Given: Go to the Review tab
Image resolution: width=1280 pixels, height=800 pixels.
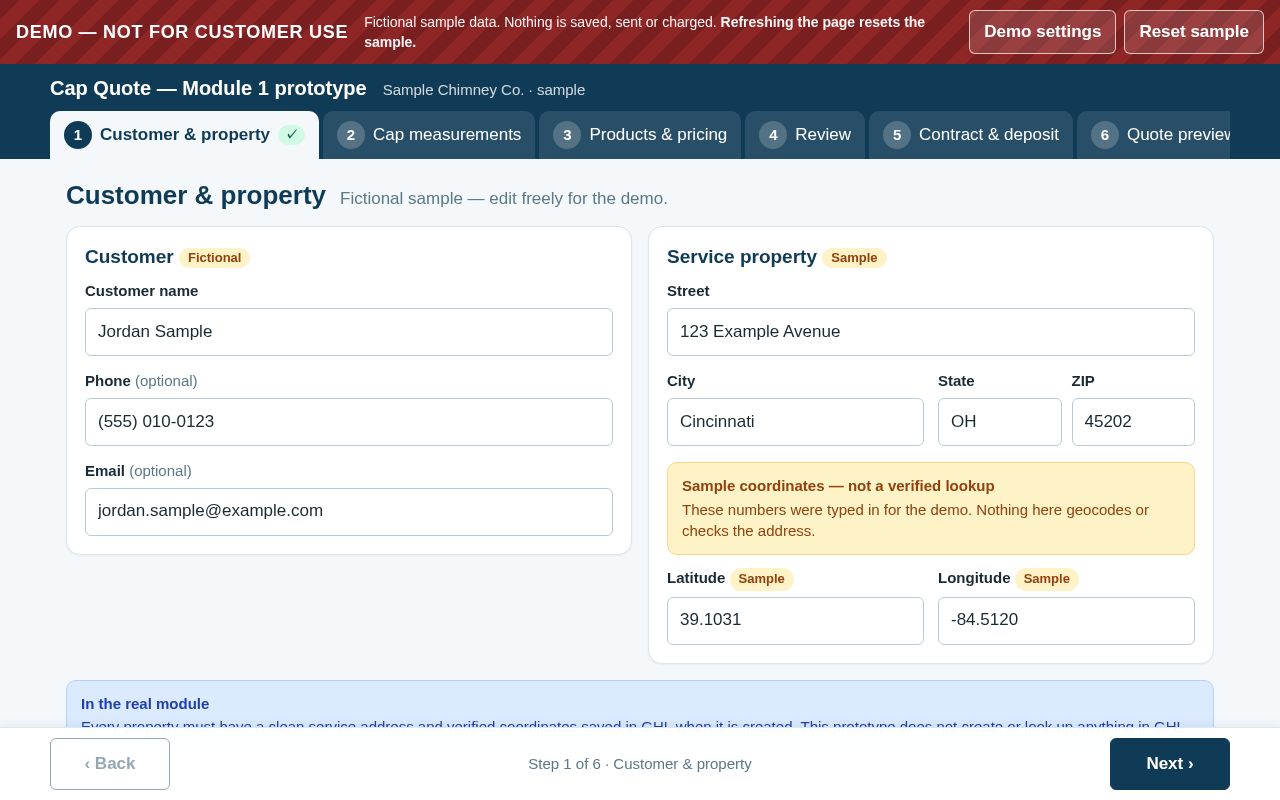Looking at the screenshot, I should coord(805,135).
